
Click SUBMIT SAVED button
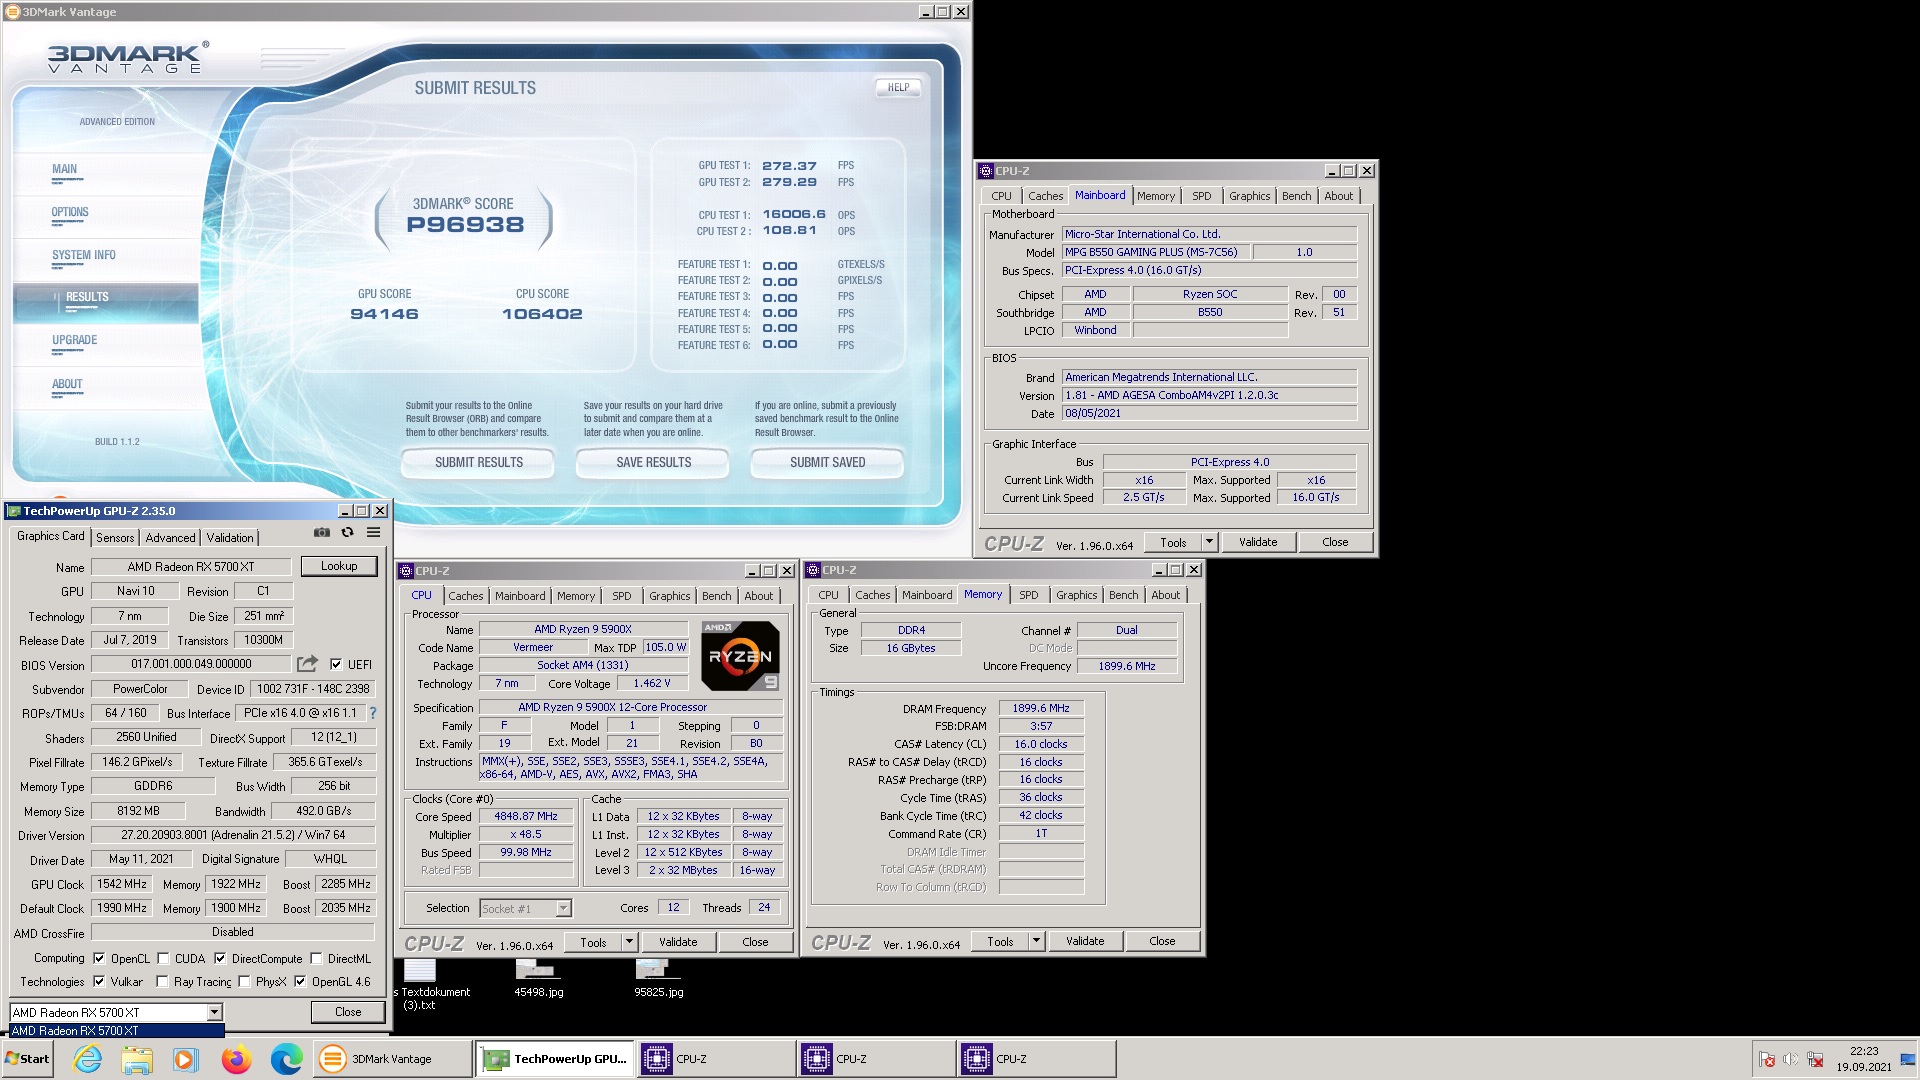tap(827, 462)
